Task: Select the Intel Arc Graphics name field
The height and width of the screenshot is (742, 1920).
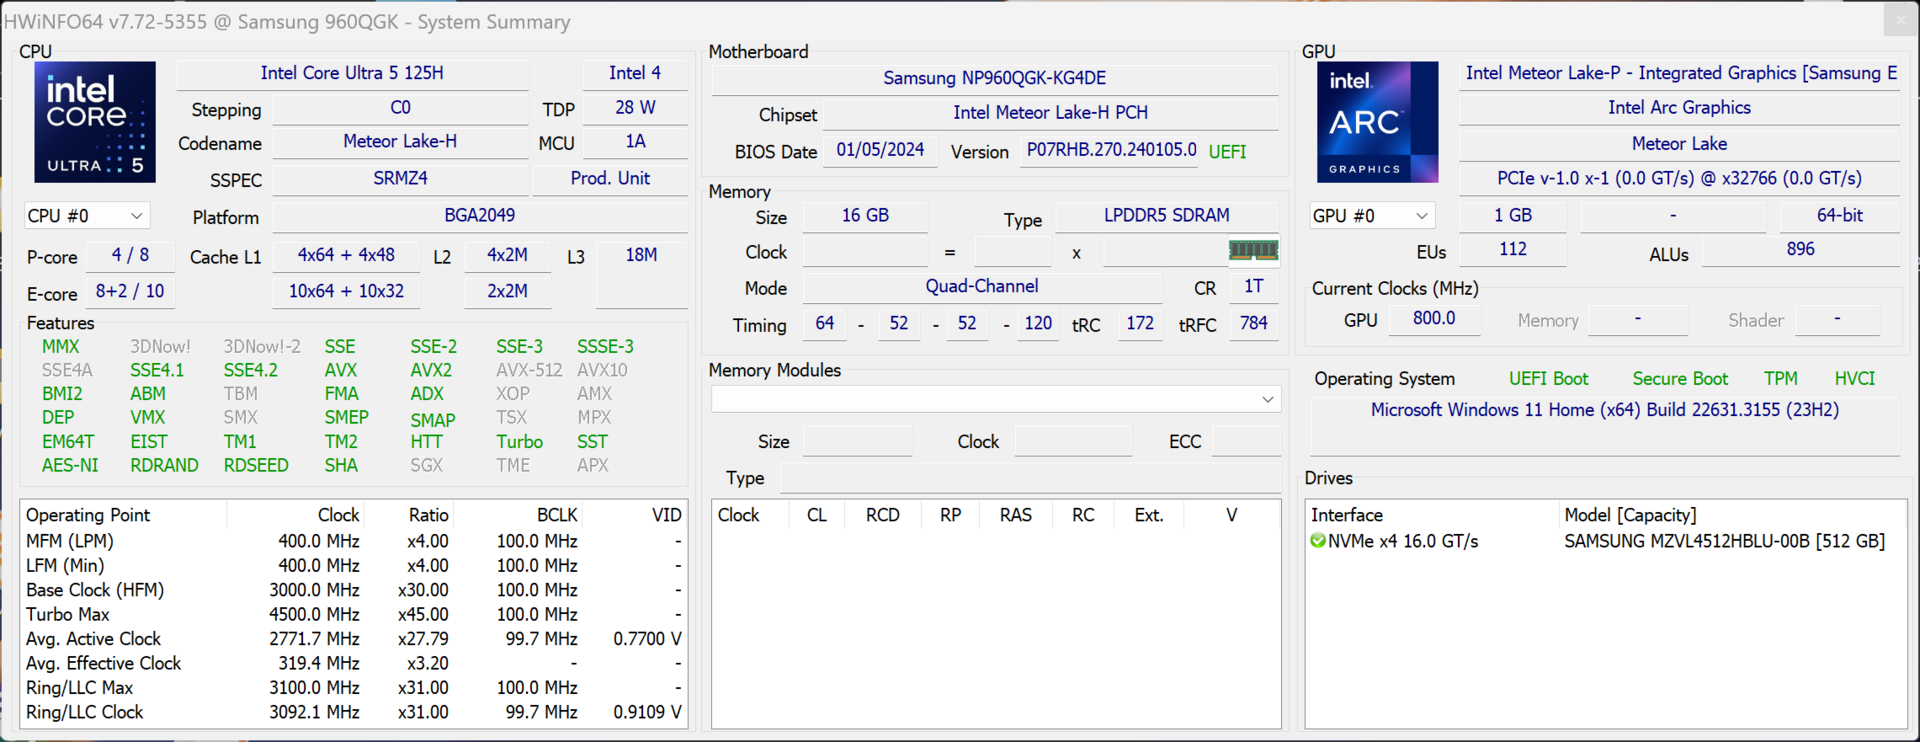Action: pos(1679,108)
